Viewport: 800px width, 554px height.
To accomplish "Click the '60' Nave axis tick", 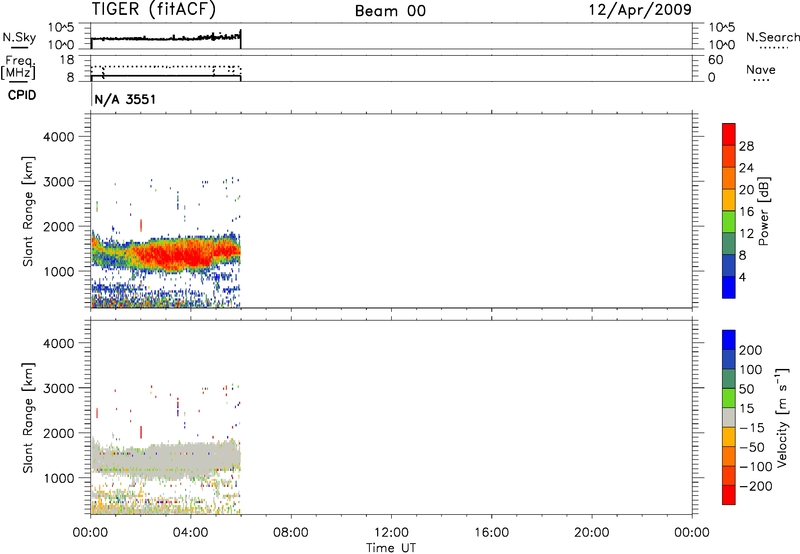I will (x=715, y=60).
